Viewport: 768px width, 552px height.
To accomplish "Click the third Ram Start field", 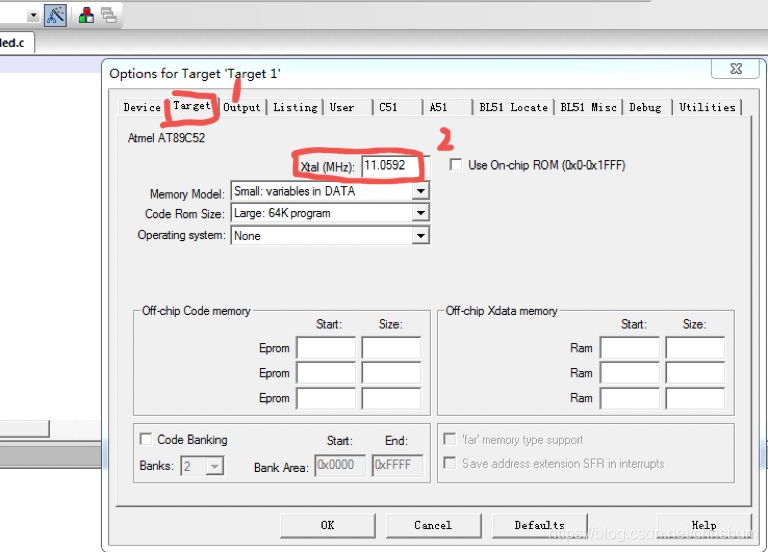I will 630,398.
